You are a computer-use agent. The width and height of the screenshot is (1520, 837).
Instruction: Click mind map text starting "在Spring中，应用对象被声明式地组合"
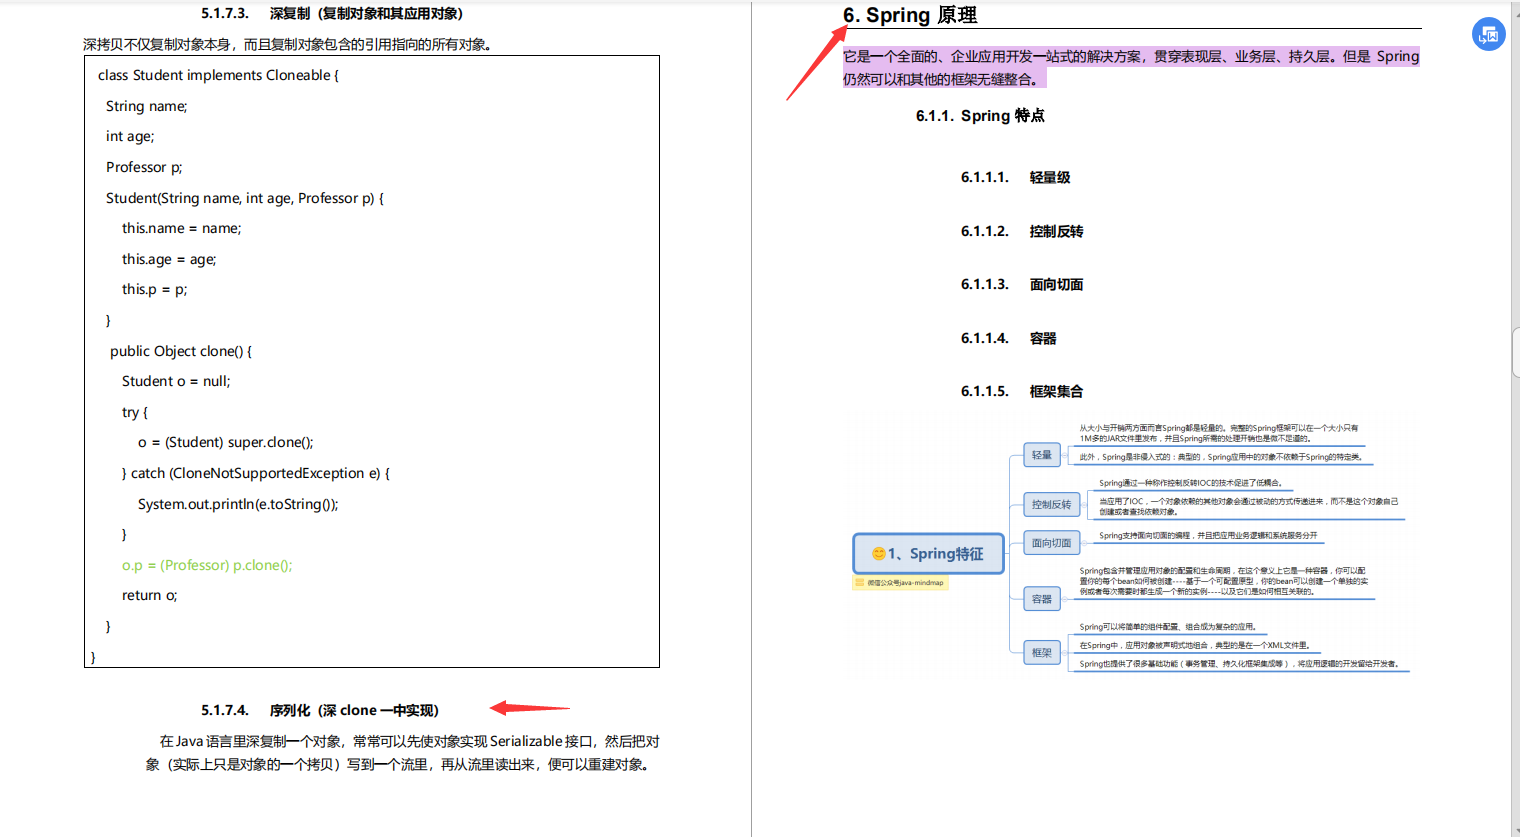[x=1195, y=645]
